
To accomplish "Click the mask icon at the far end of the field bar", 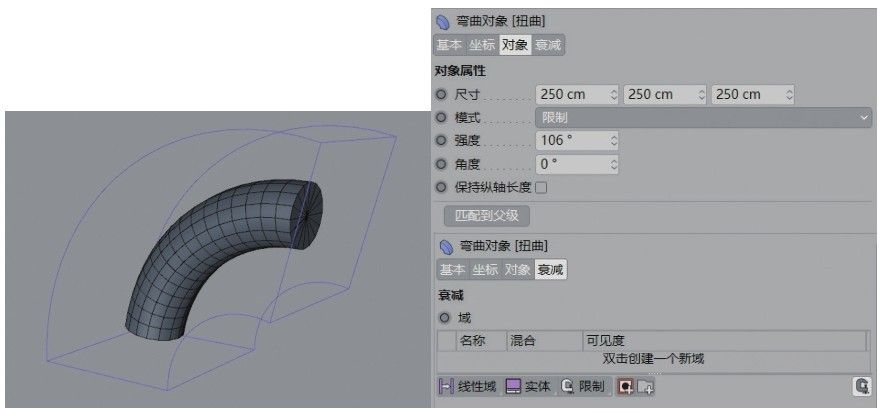I will pos(862,386).
